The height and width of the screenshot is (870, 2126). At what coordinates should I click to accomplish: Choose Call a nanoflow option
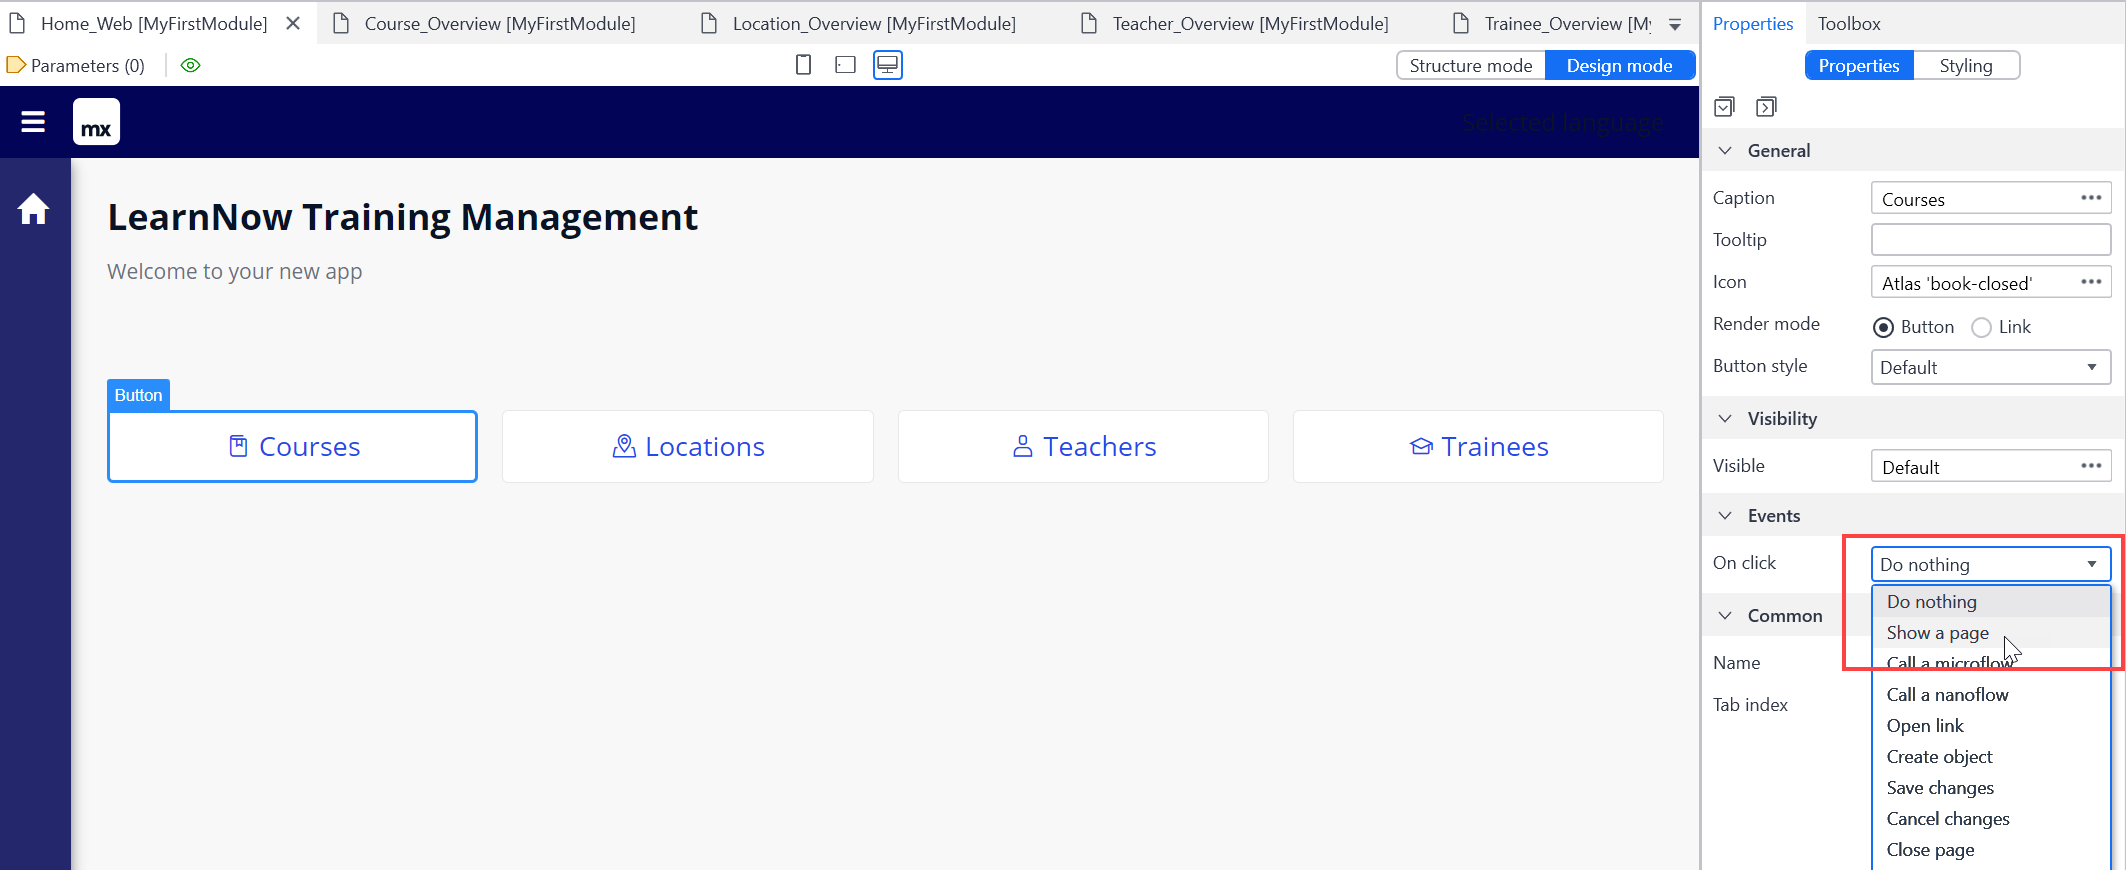tap(1990, 695)
